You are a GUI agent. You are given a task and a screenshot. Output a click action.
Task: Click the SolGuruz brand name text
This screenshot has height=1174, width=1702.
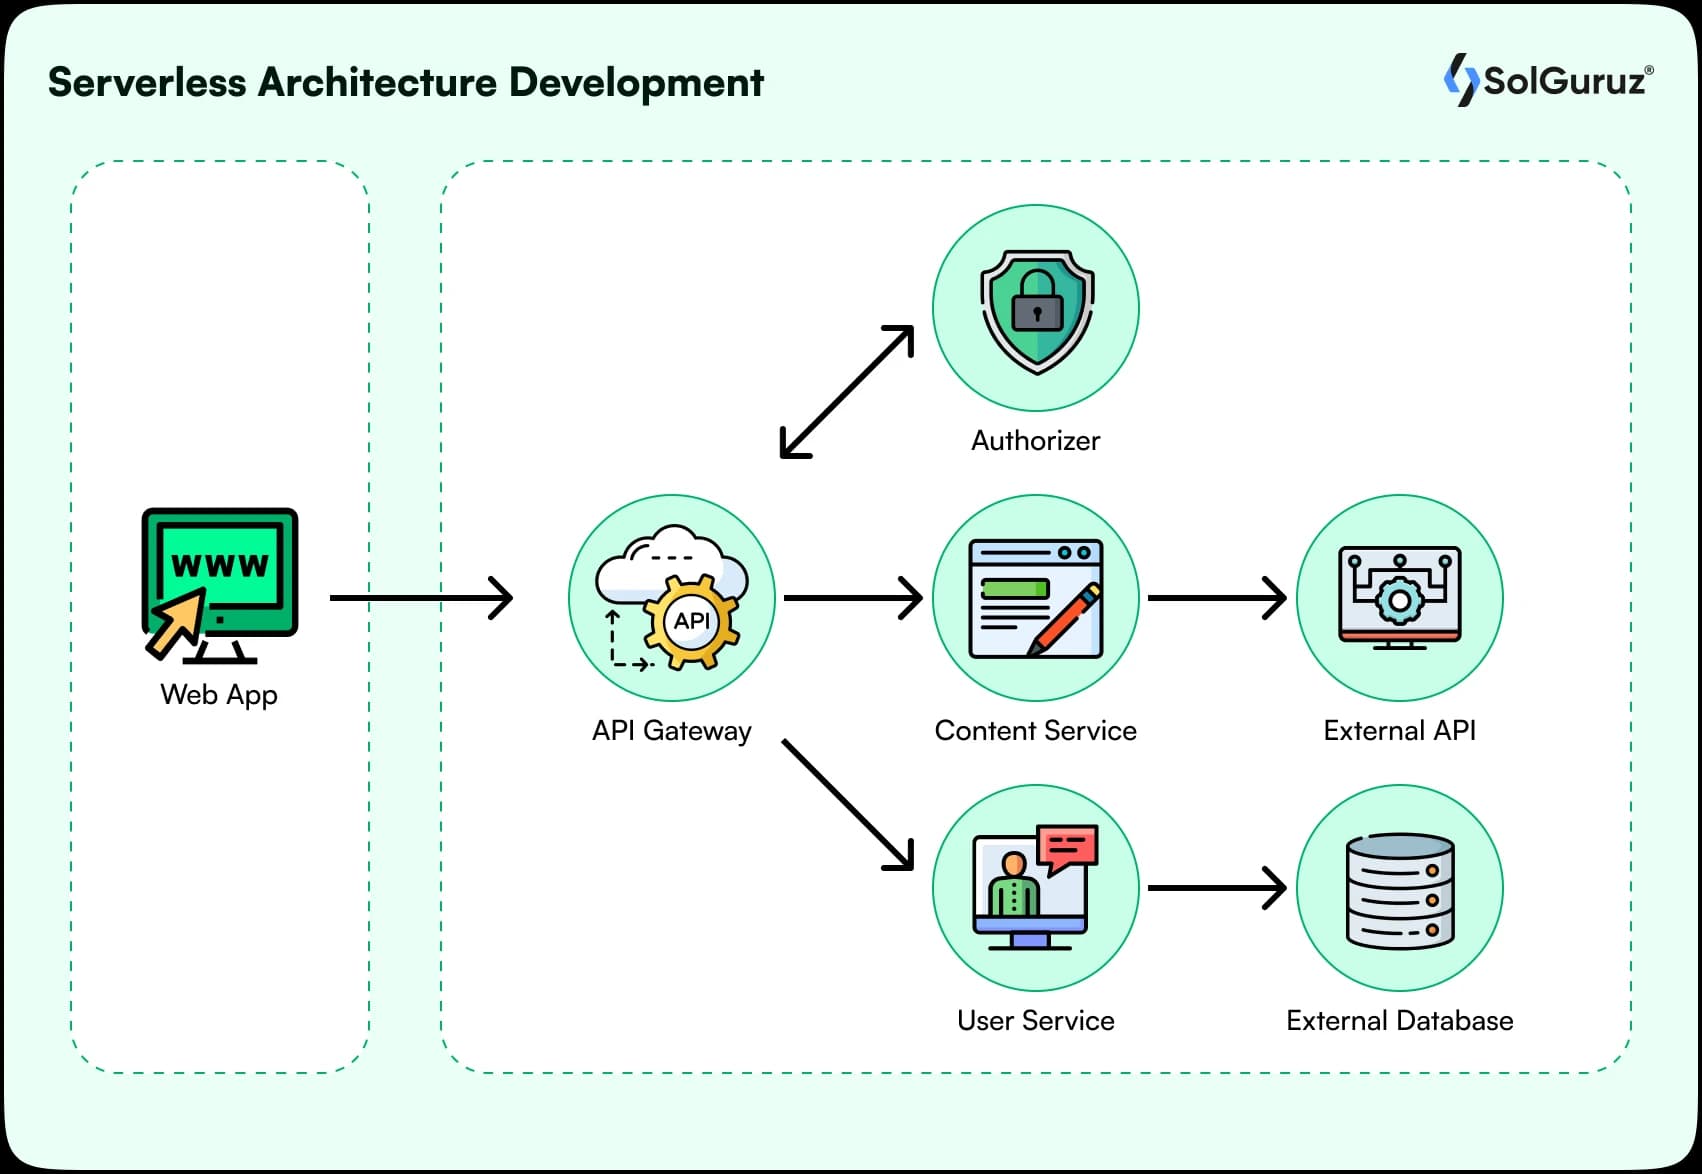click(1567, 80)
